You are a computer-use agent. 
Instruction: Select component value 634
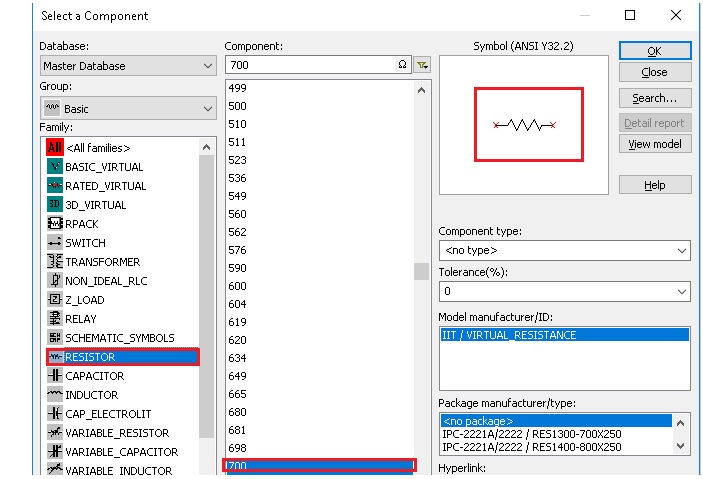[x=237, y=358]
